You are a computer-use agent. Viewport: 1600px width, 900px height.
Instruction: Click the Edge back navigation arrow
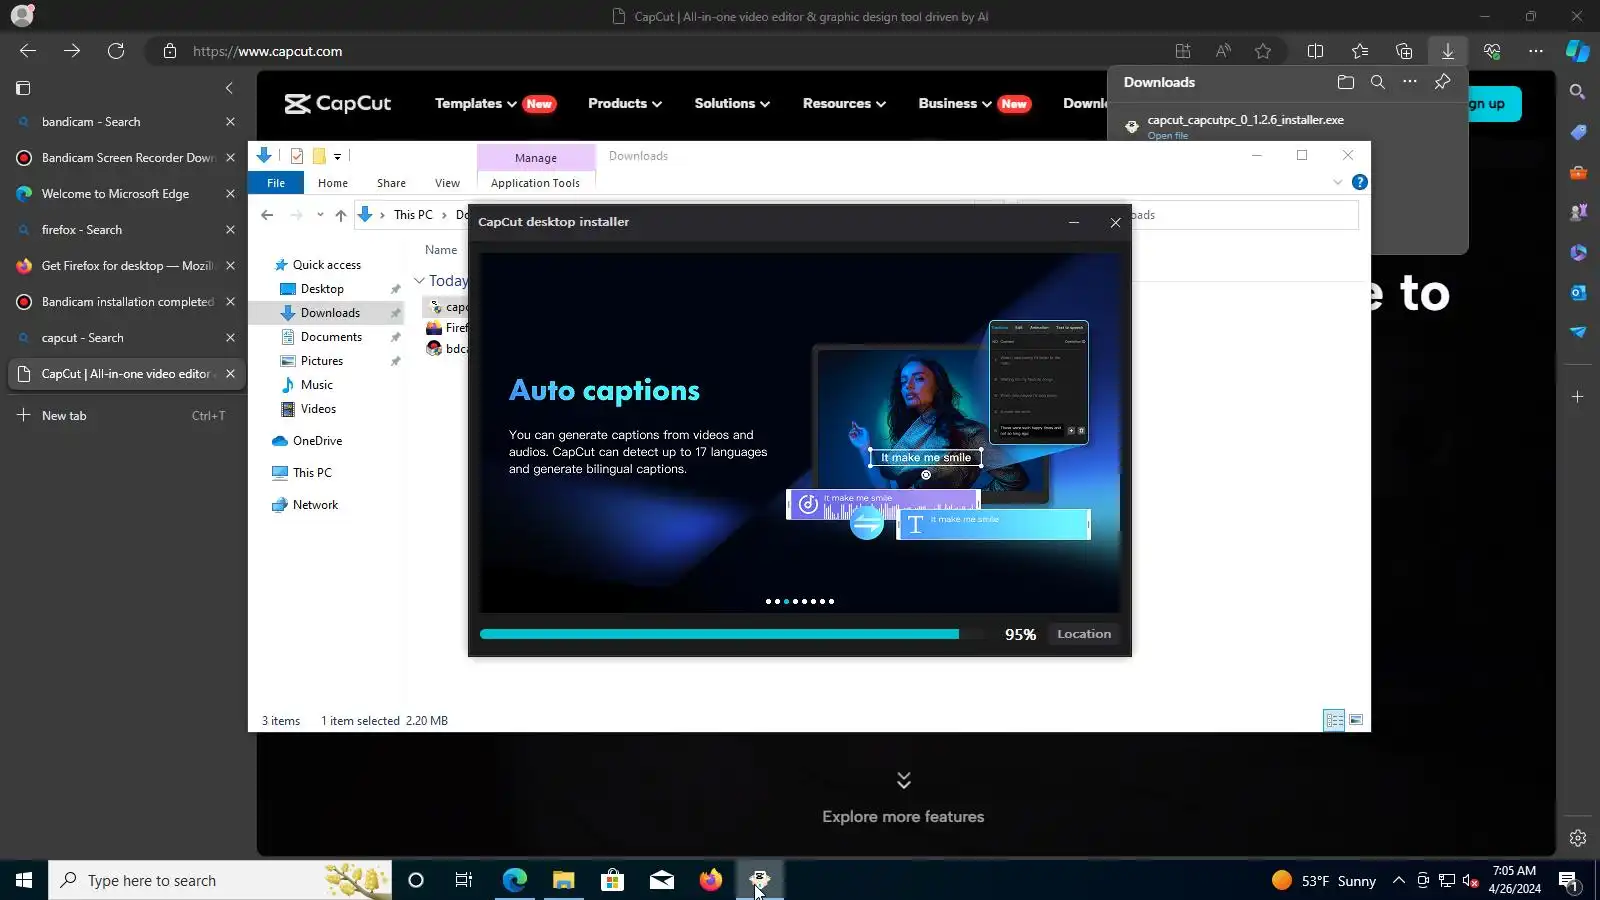pos(28,51)
